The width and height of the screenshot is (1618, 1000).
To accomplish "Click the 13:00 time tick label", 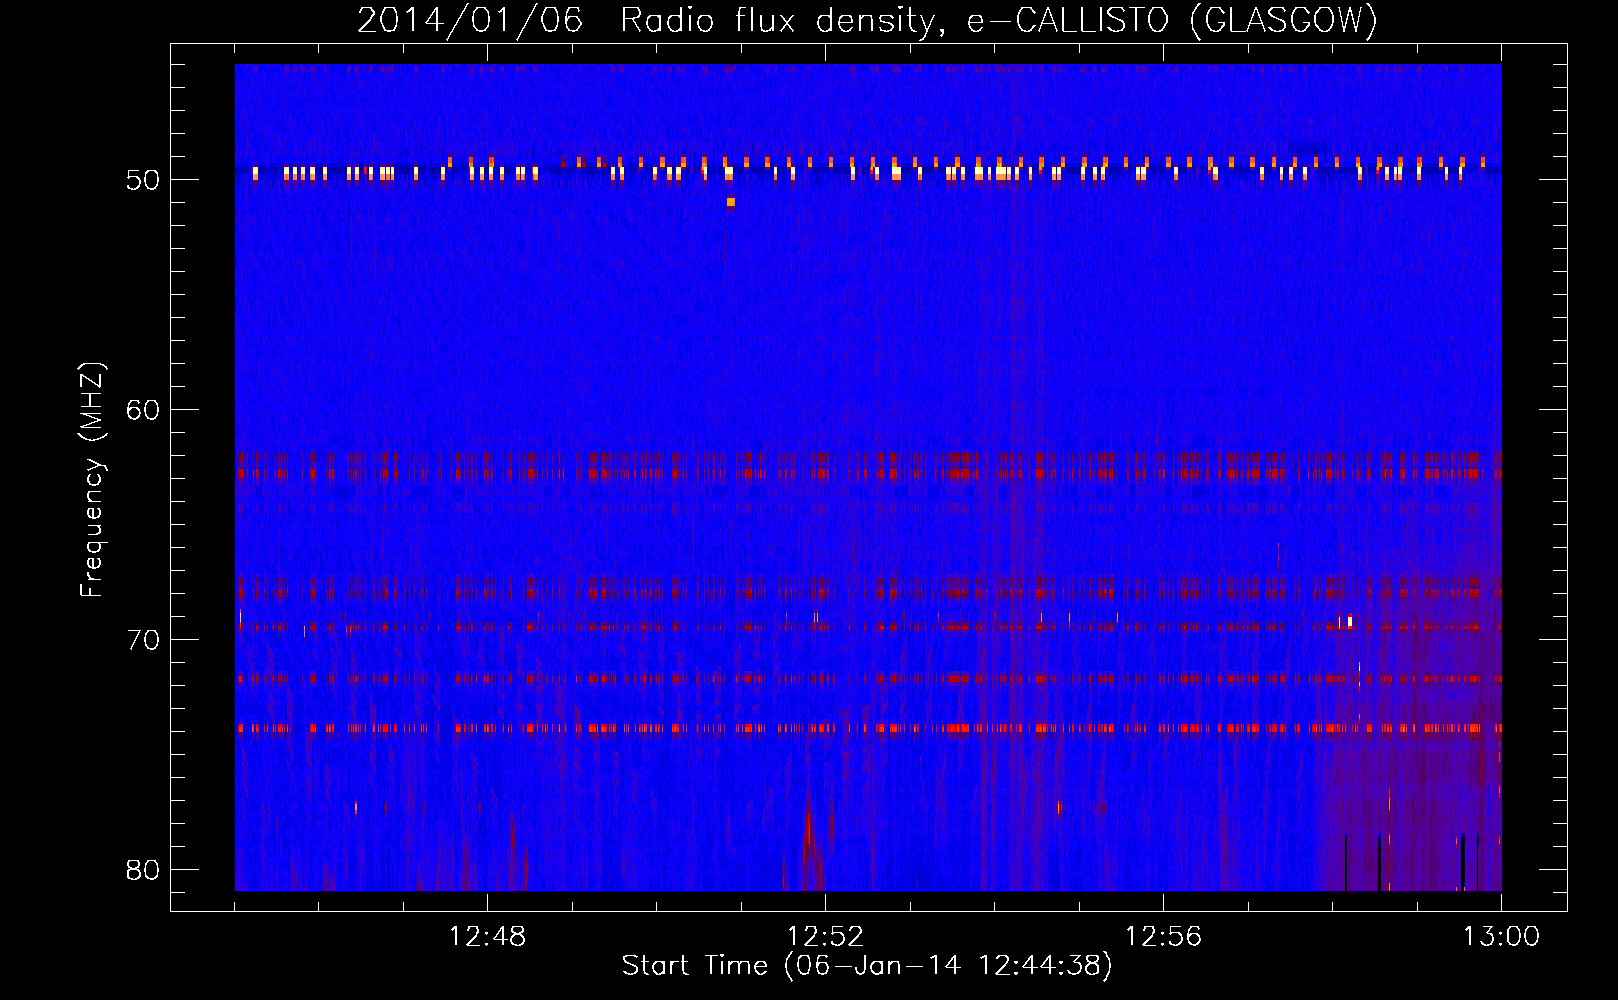I will point(1501,937).
